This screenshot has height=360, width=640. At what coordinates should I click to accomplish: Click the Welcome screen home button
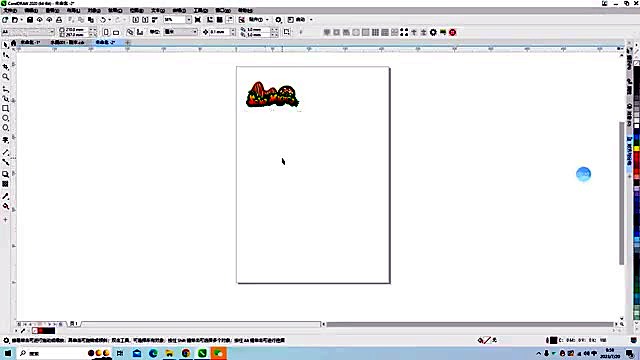tap(13, 42)
